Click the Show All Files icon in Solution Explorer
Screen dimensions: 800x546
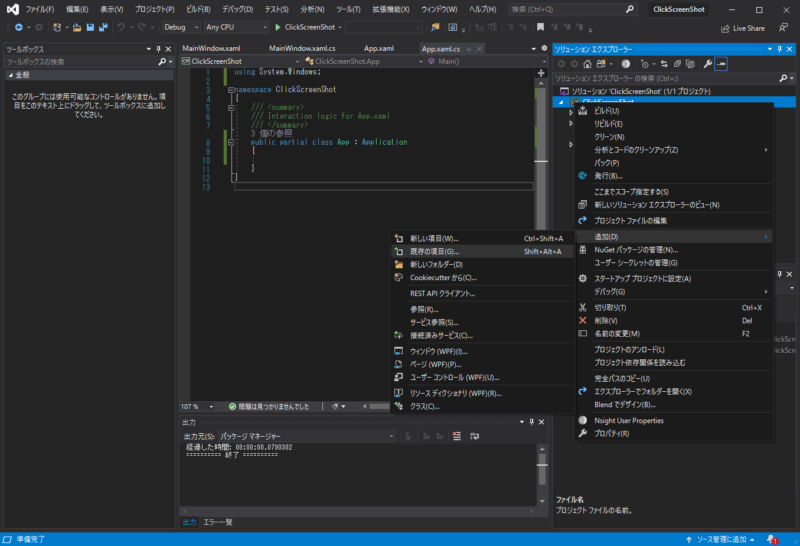(x=690, y=64)
